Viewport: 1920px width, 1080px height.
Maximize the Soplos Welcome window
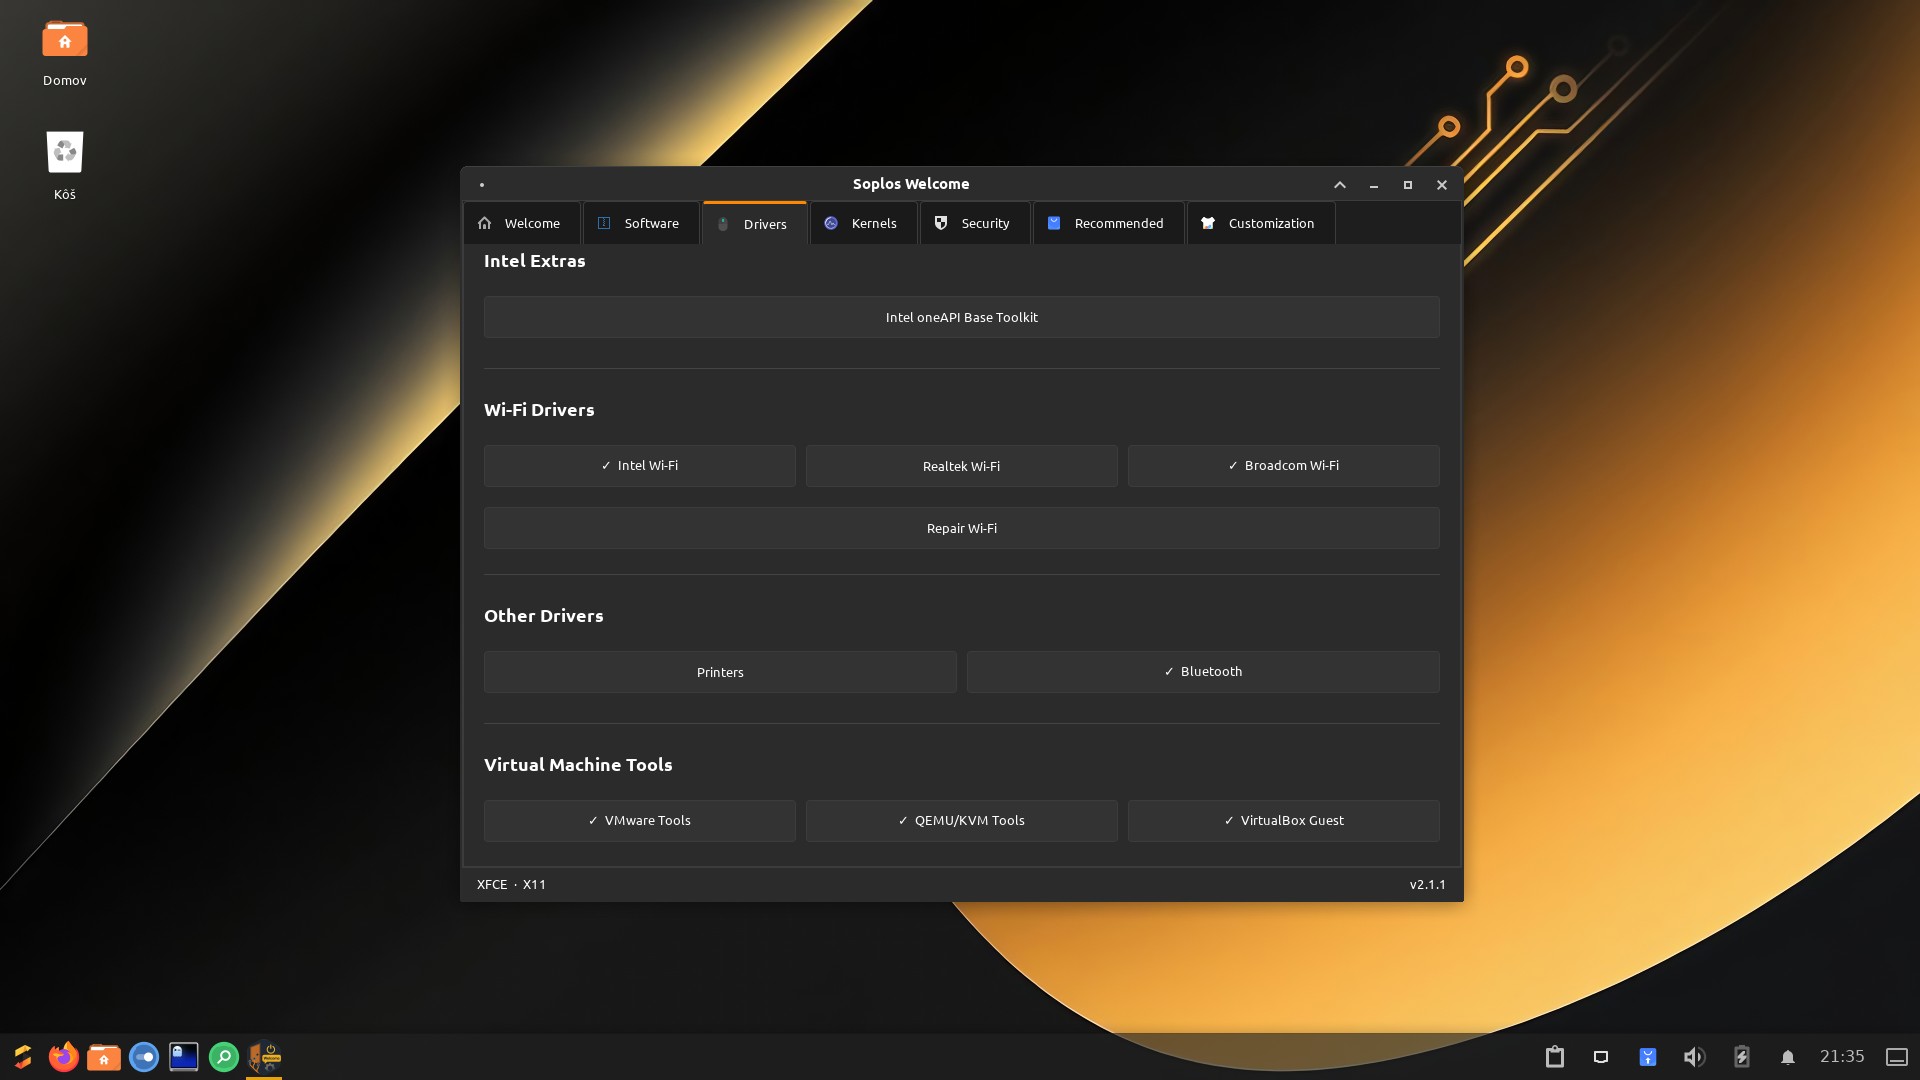pyautogui.click(x=1408, y=185)
